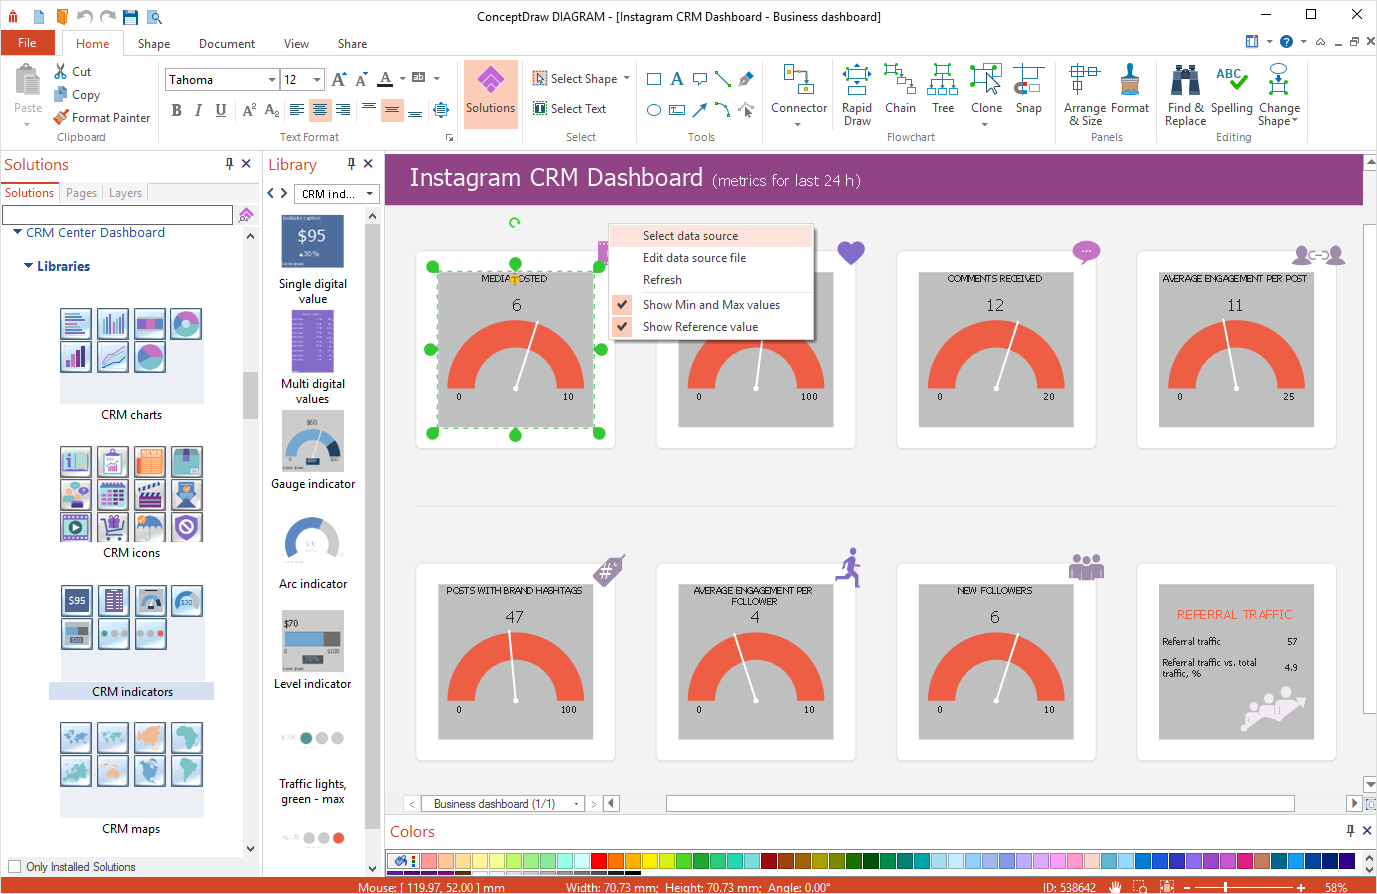This screenshot has height=894, width=1377.
Task: Select the text tool in Tools
Action: tap(677, 79)
